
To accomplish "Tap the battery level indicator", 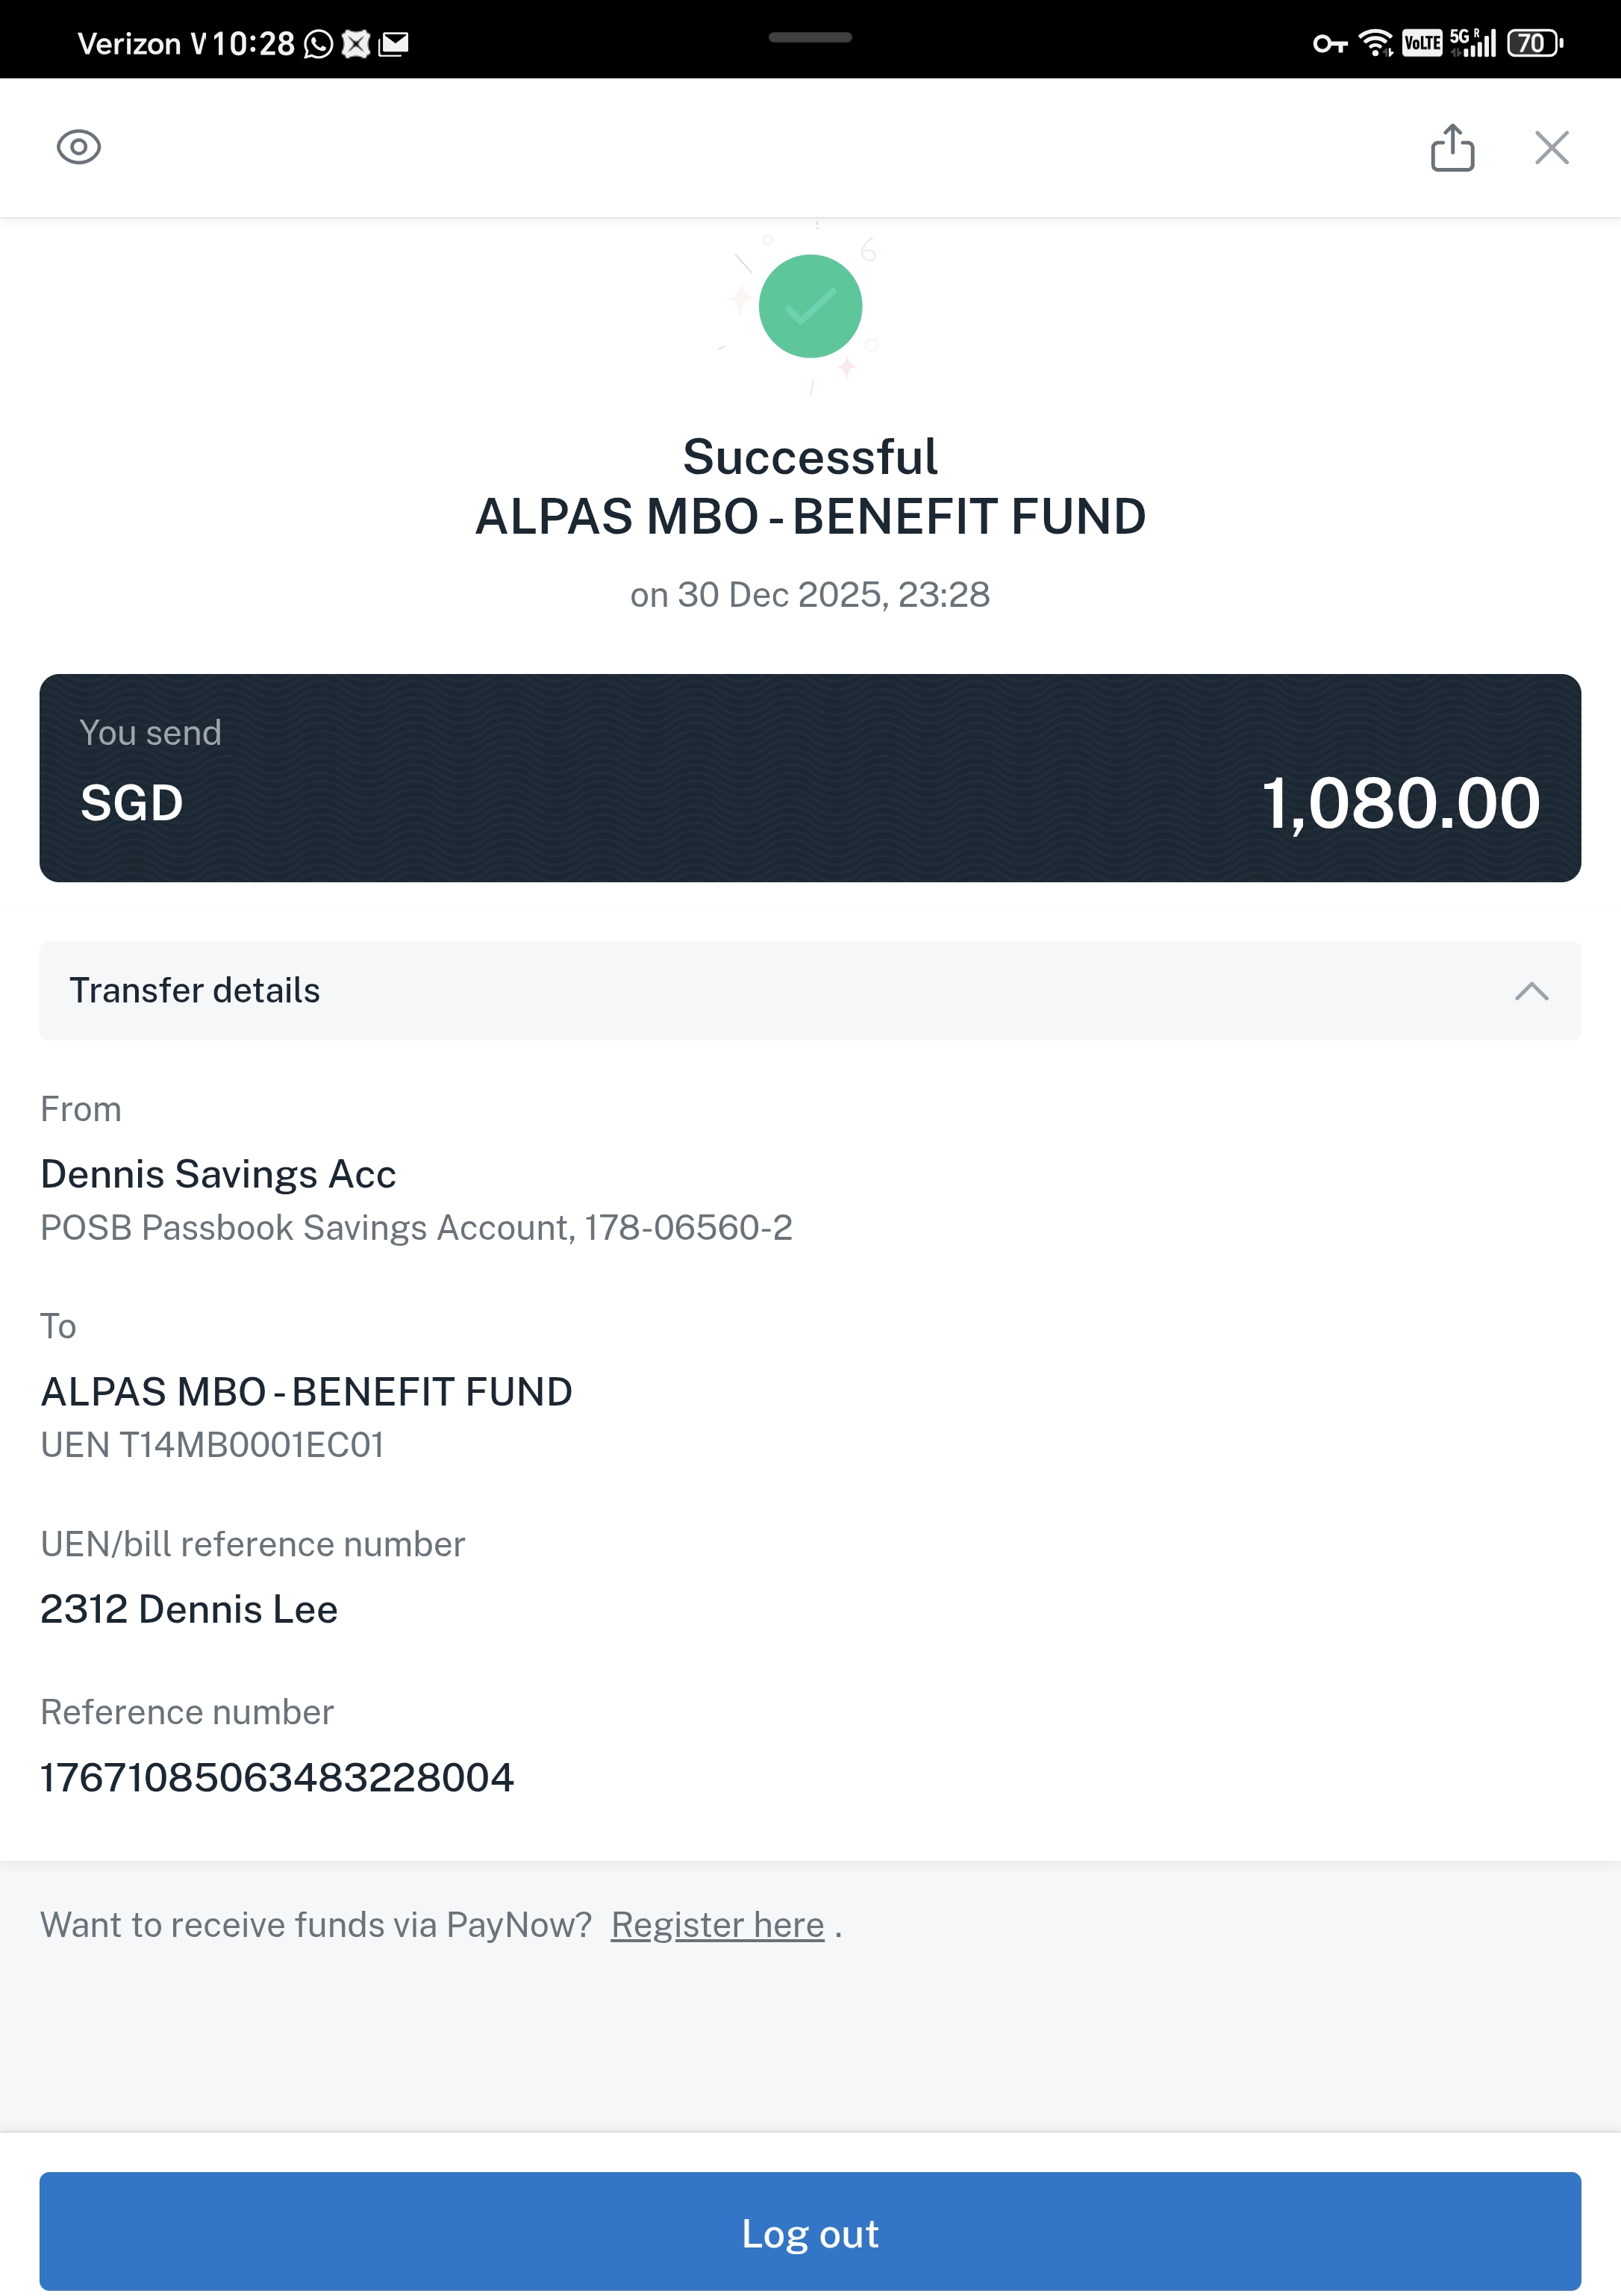I will (x=1535, y=43).
